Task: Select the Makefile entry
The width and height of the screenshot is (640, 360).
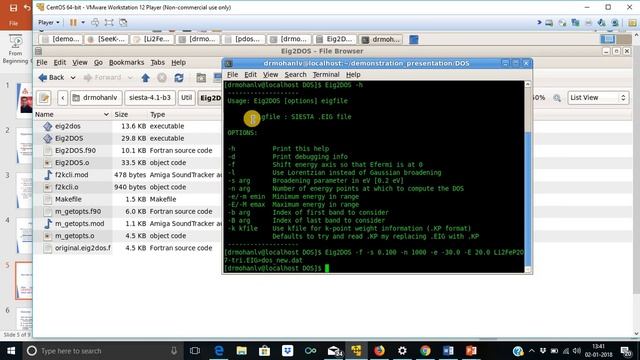Action: coord(68,199)
